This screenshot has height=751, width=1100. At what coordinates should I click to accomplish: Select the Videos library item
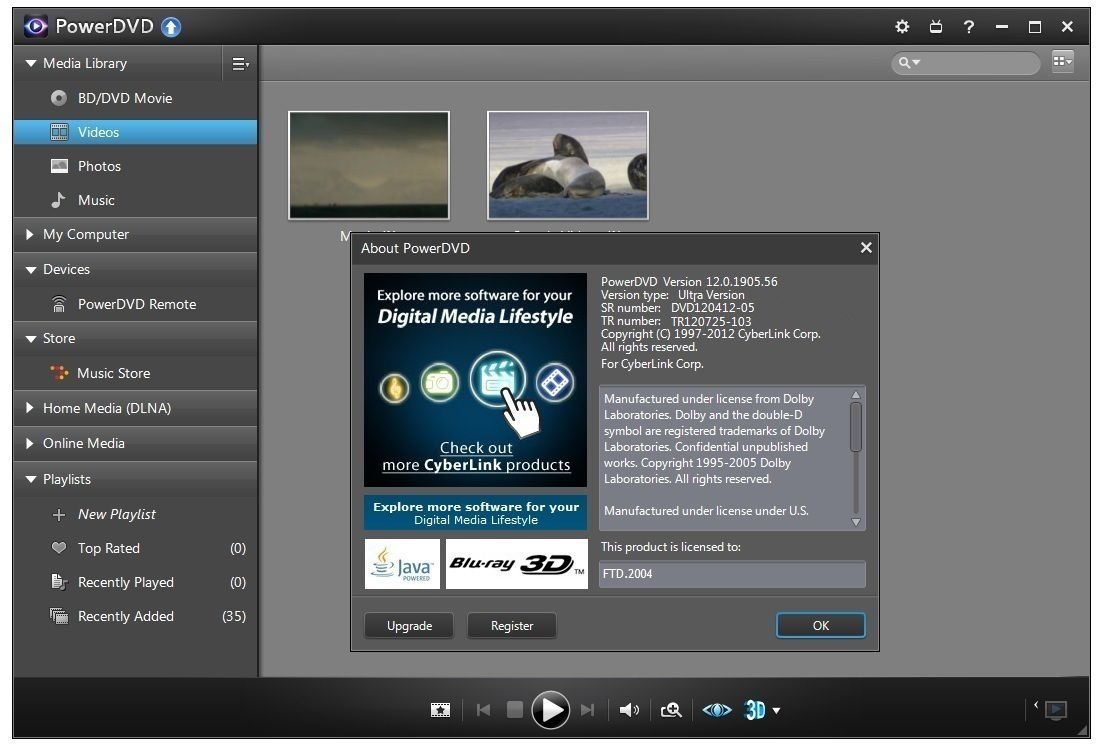point(135,132)
